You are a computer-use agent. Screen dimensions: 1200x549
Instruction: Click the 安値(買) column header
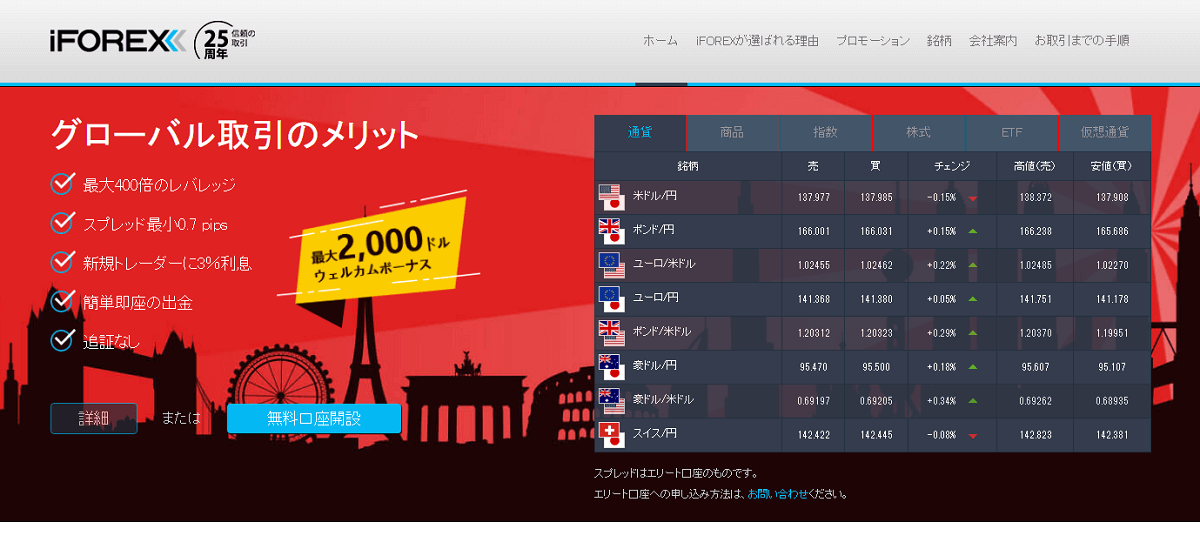coord(1112,166)
